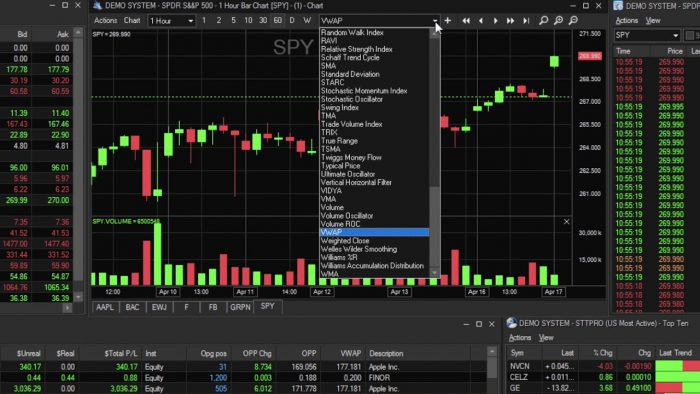Switch to the AAPL chart tab

[105, 307]
